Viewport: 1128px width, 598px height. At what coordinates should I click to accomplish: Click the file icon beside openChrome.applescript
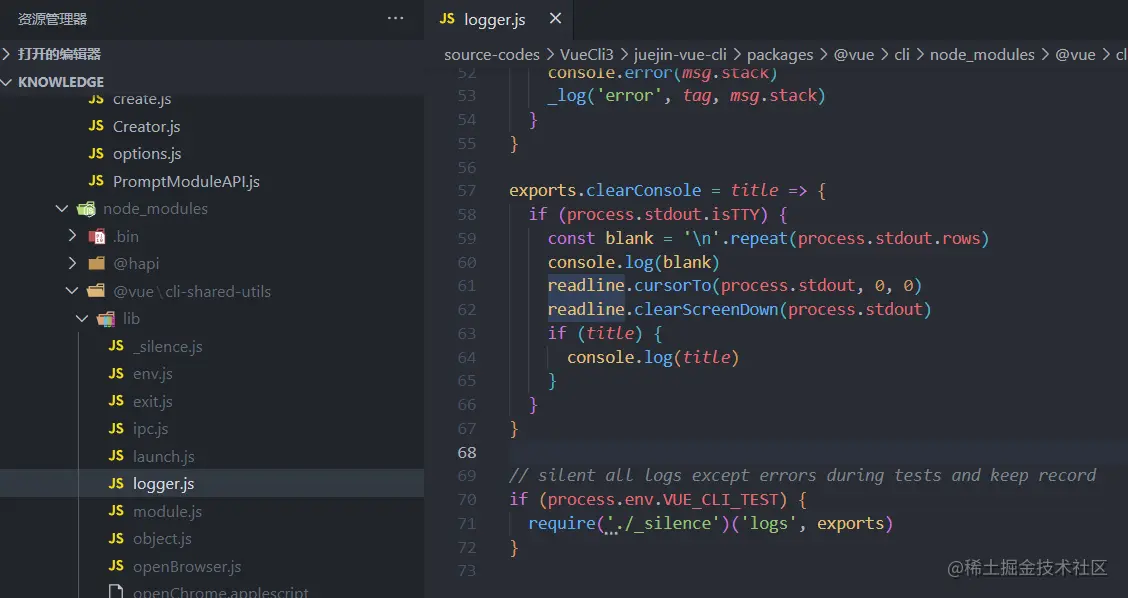[x=115, y=592]
